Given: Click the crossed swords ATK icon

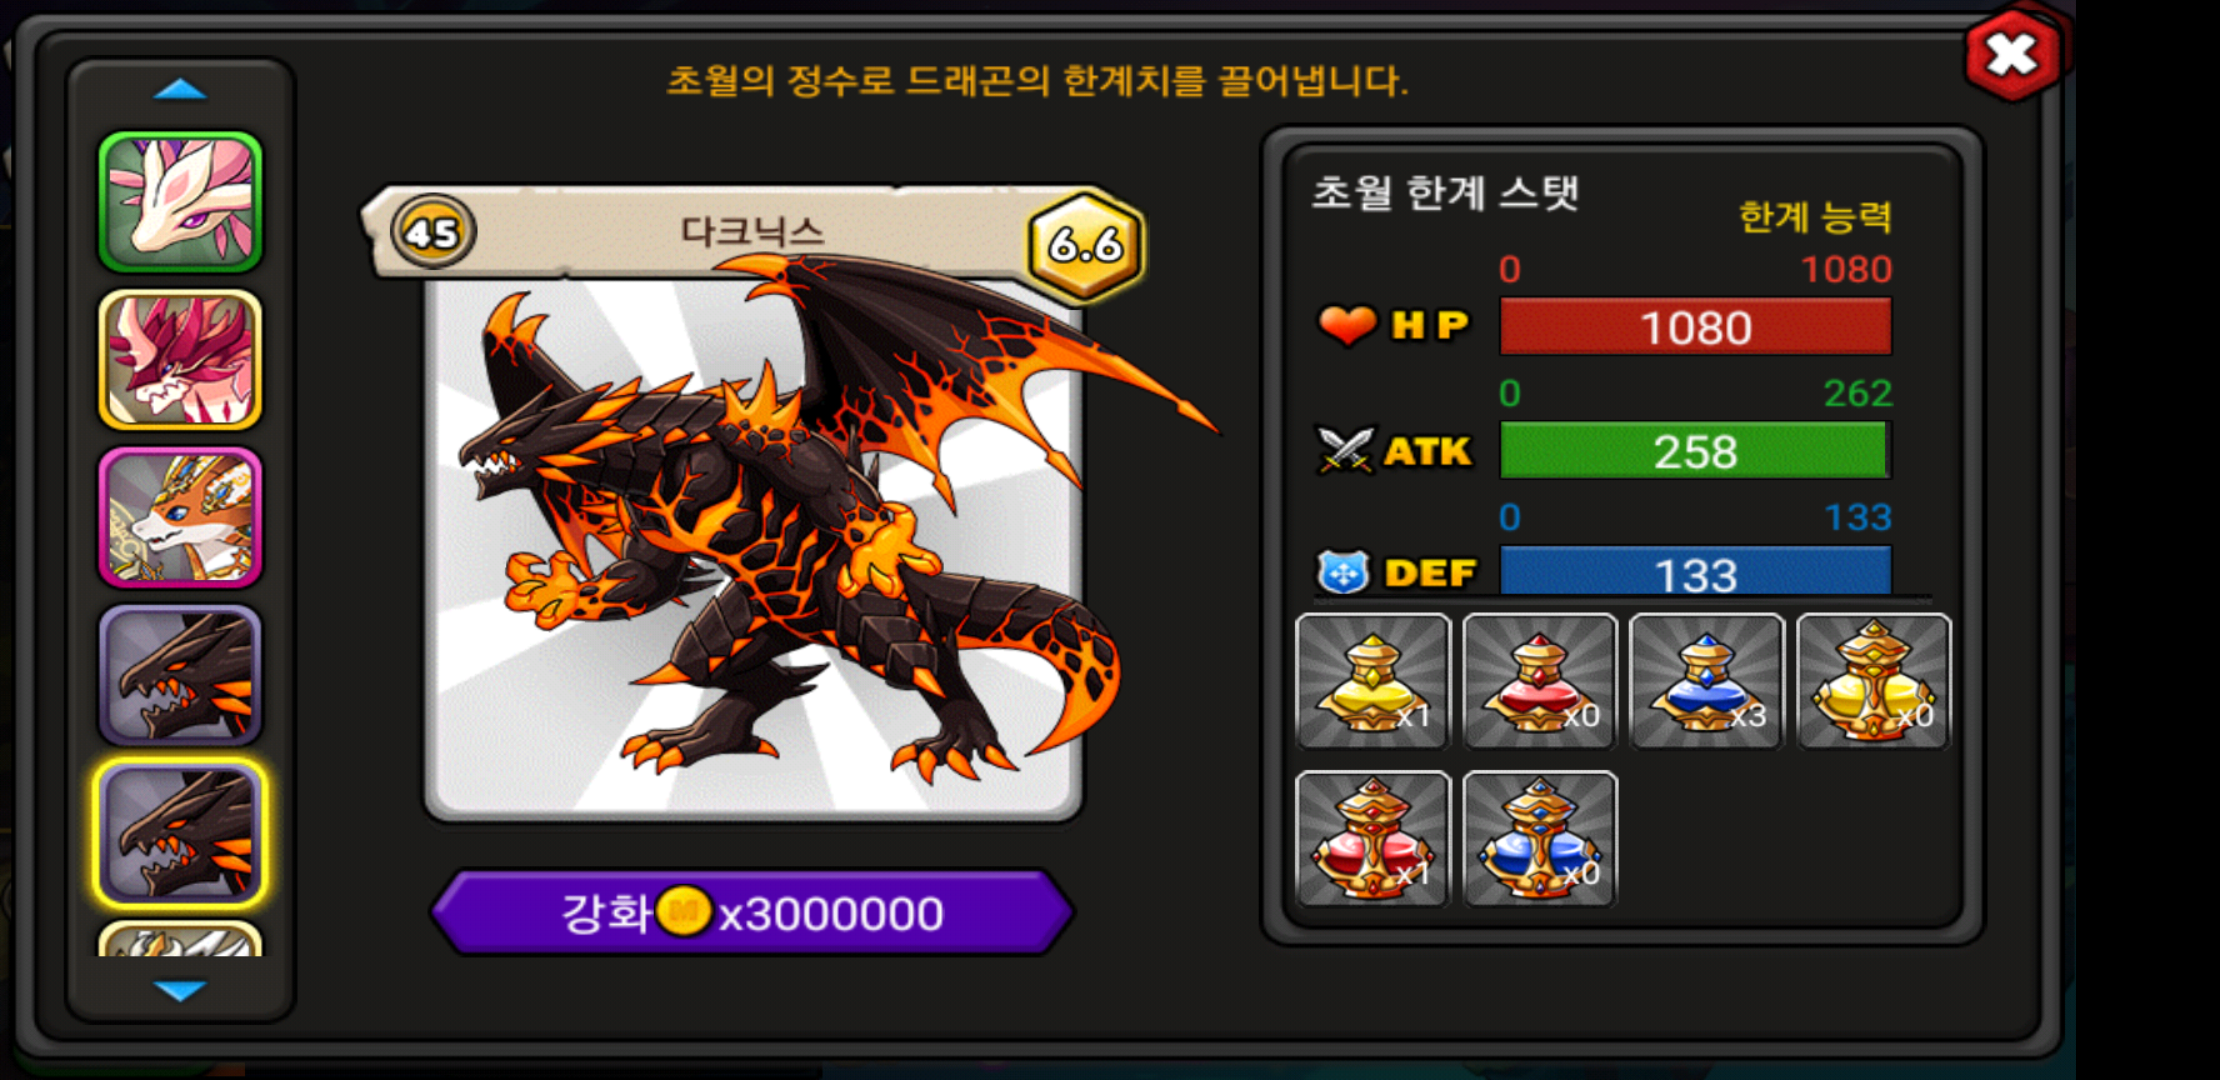Looking at the screenshot, I should [x=1346, y=450].
